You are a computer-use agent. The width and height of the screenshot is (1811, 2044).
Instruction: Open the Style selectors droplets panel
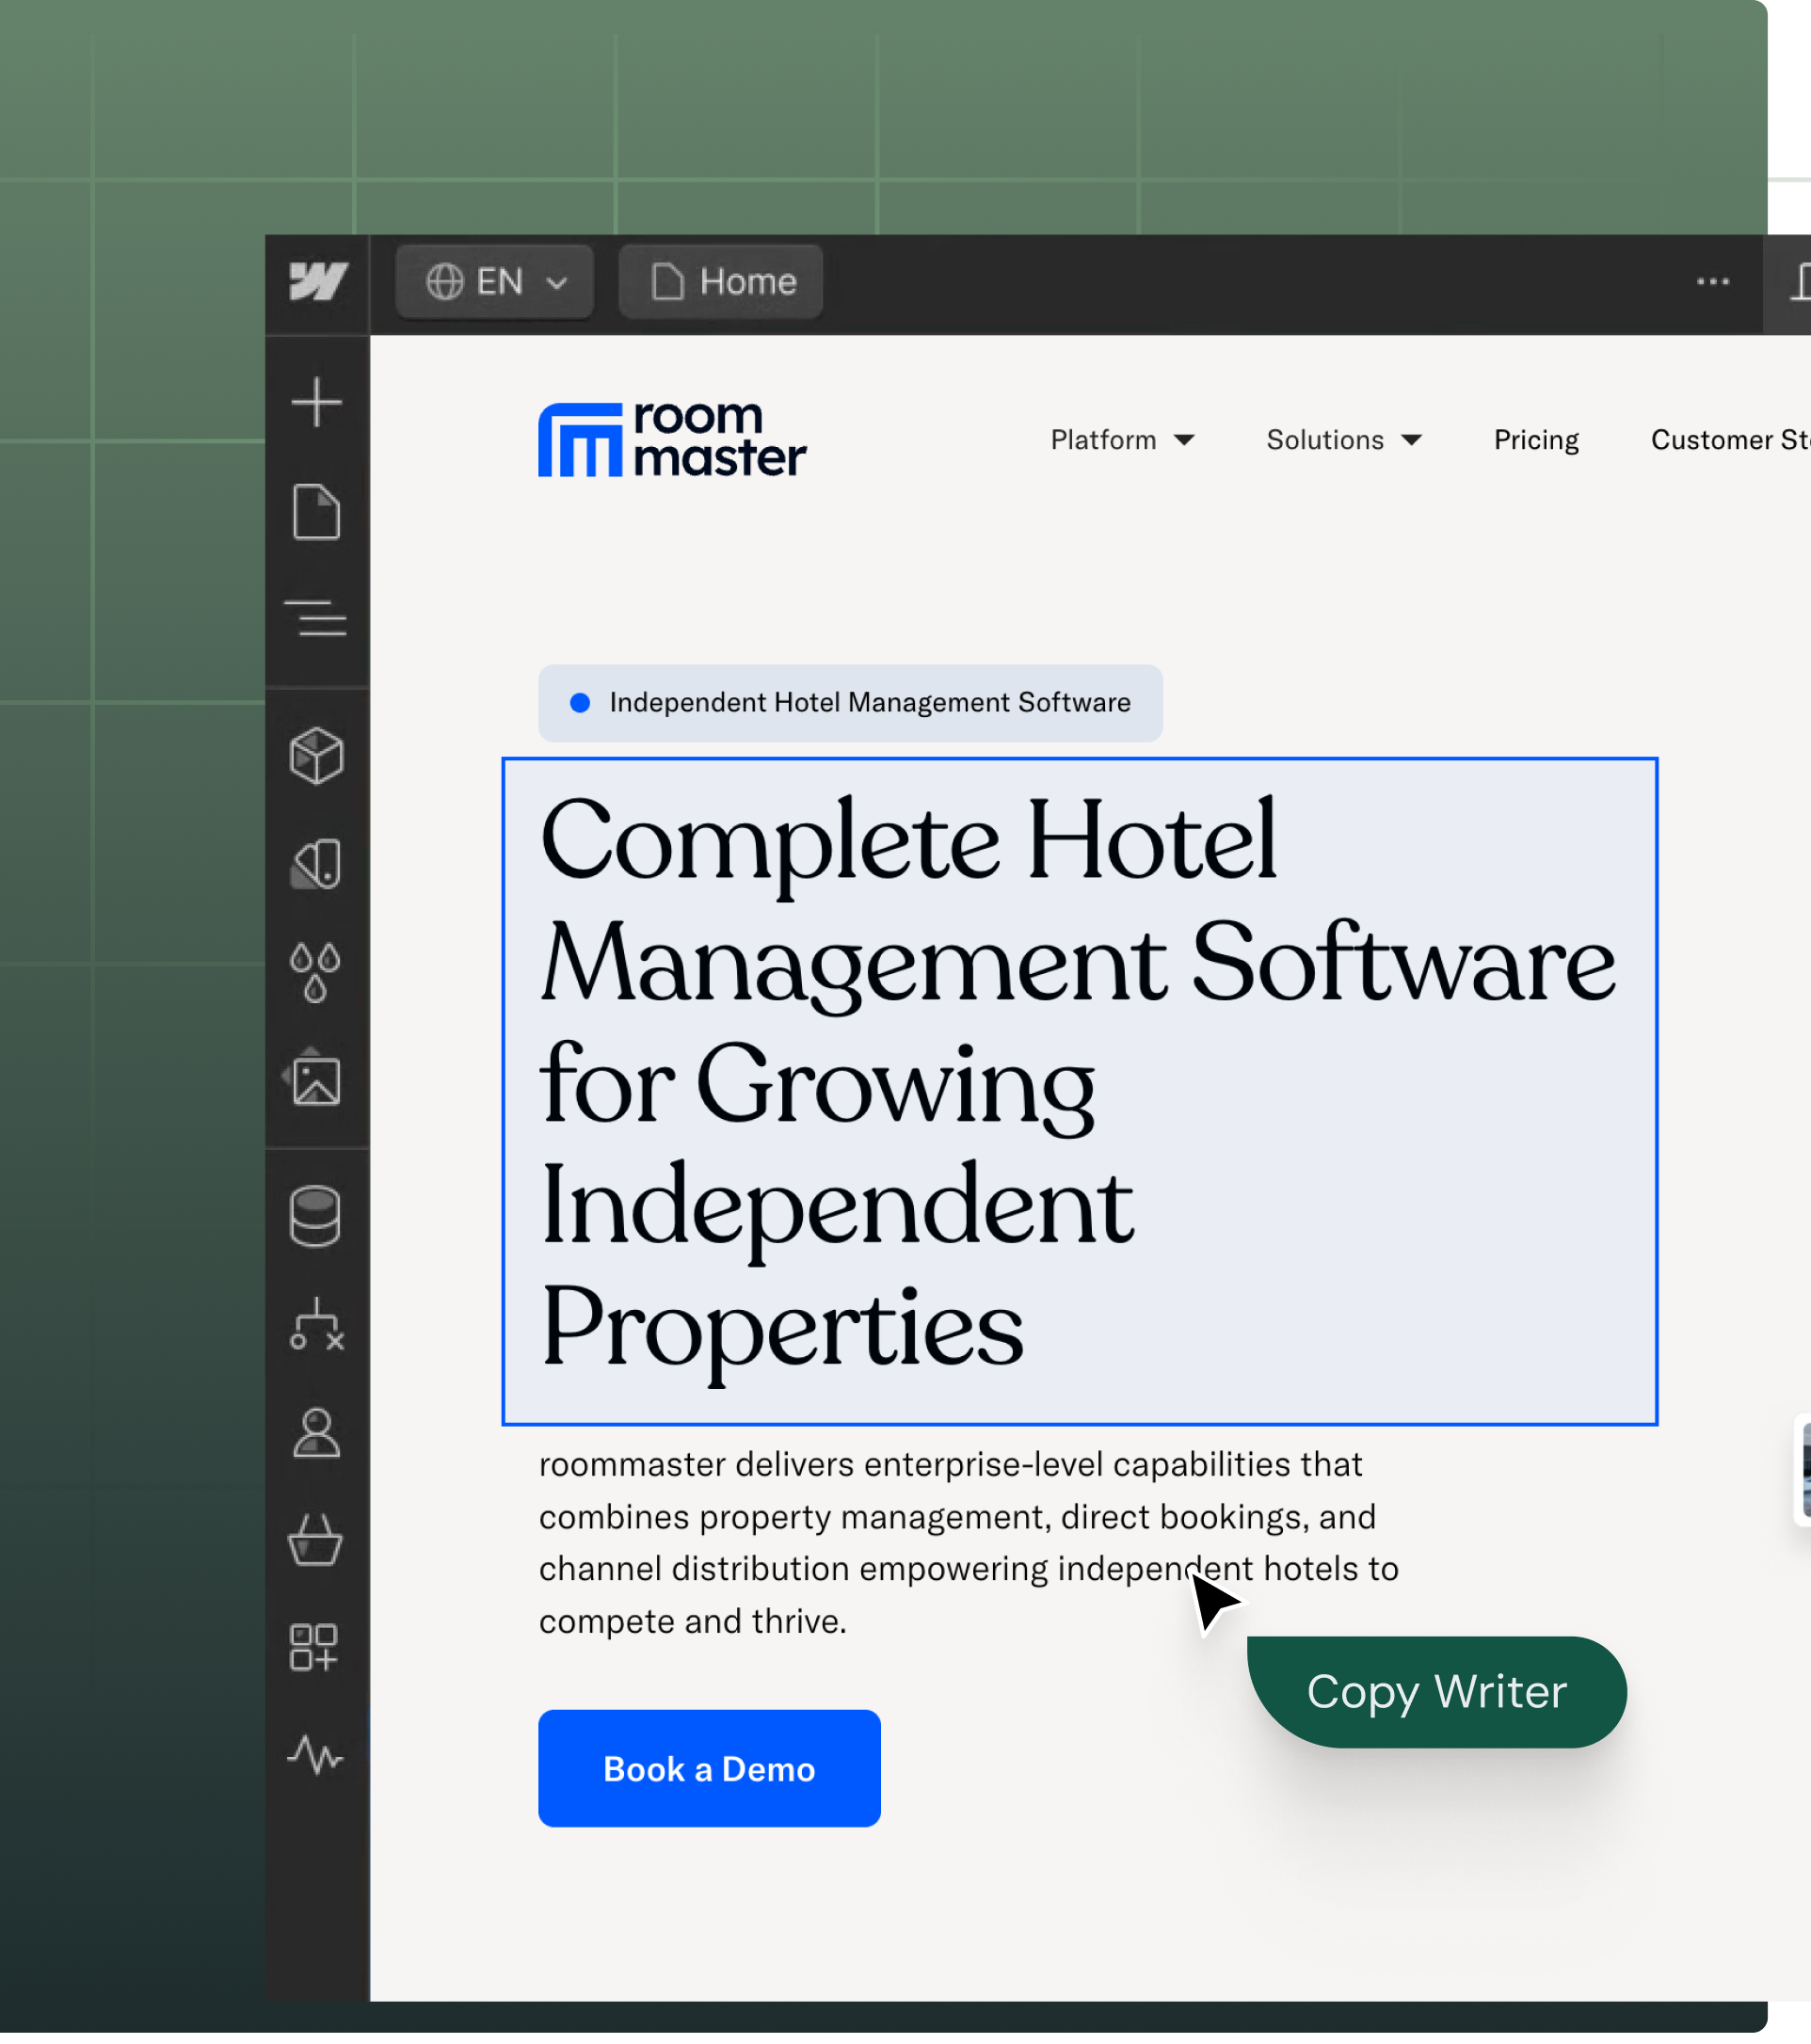(316, 972)
